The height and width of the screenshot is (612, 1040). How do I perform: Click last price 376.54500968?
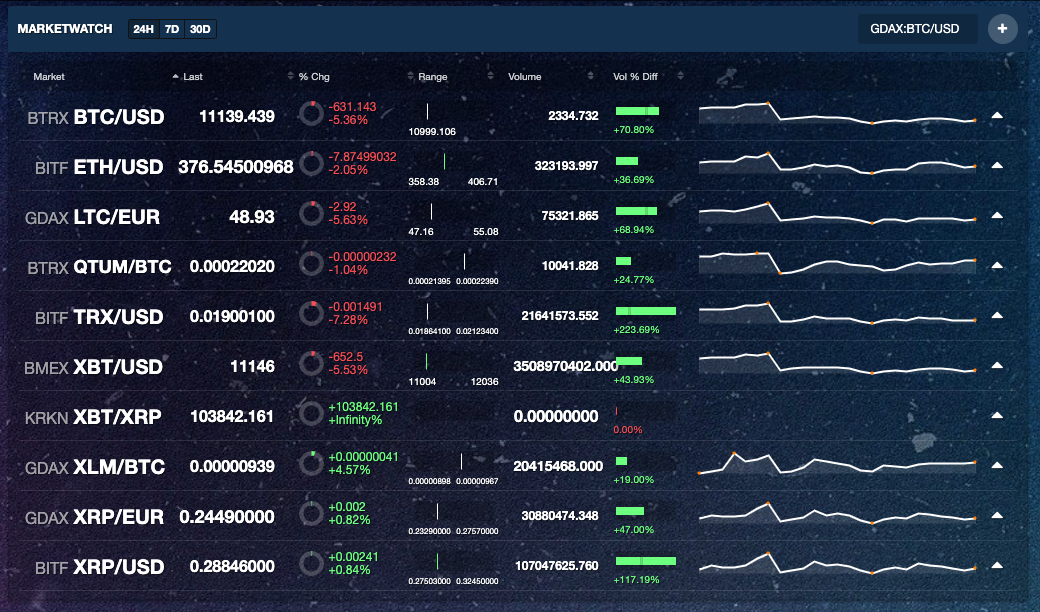[235, 166]
